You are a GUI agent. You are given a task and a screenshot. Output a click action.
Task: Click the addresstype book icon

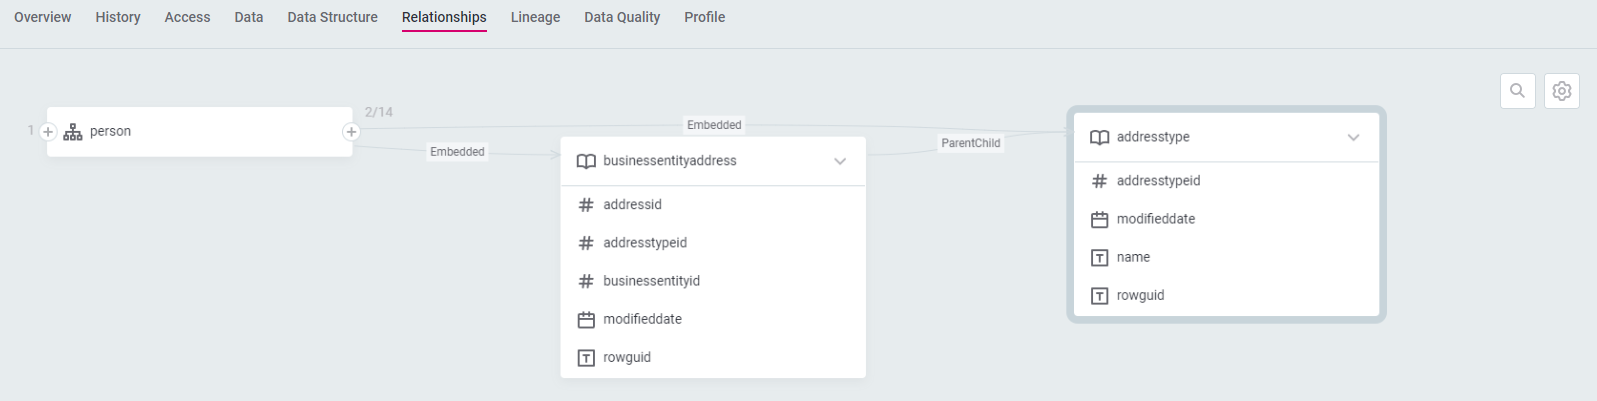(1099, 137)
